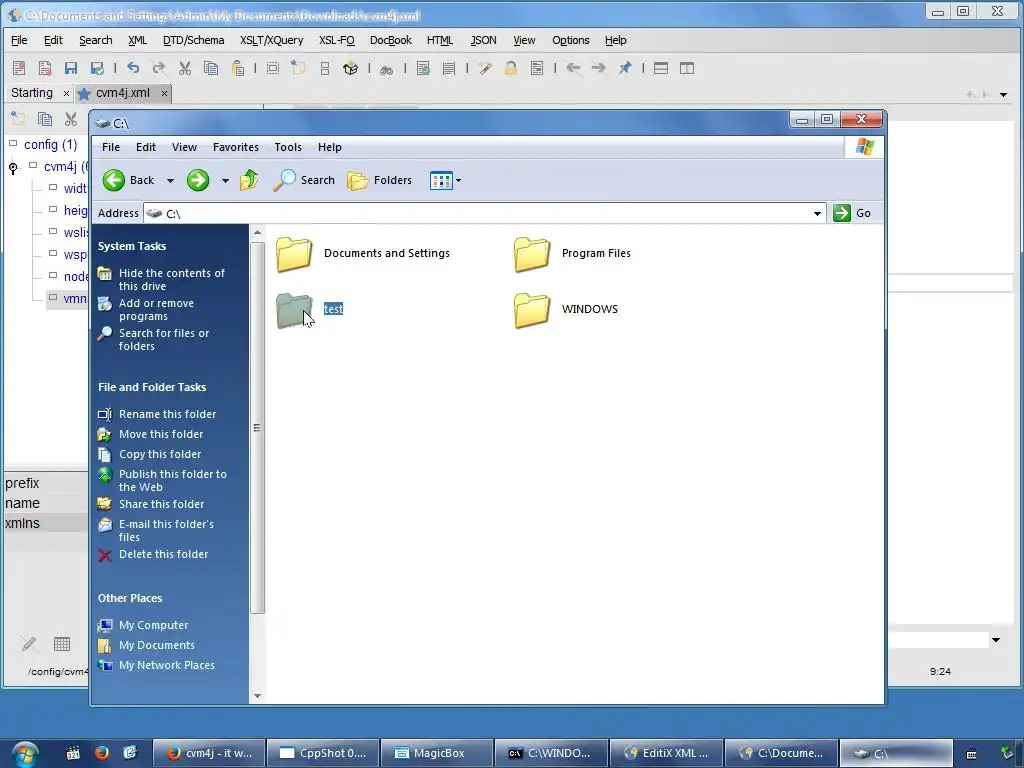The width and height of the screenshot is (1024, 768).
Task: Click the vertical split view icon
Action: coord(687,68)
